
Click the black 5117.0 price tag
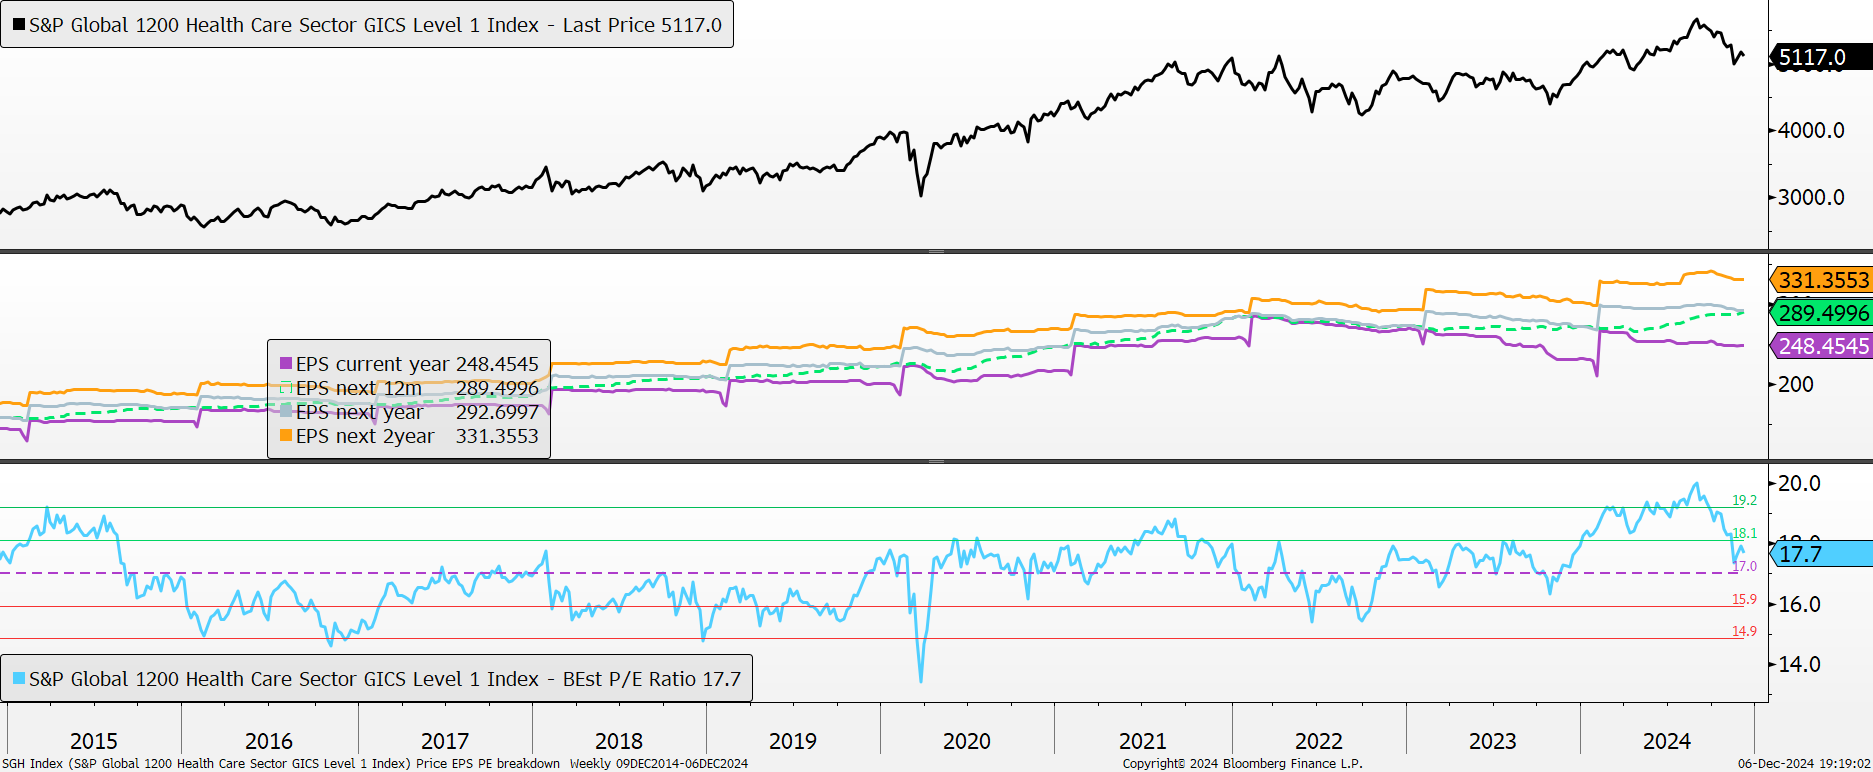tap(1822, 57)
